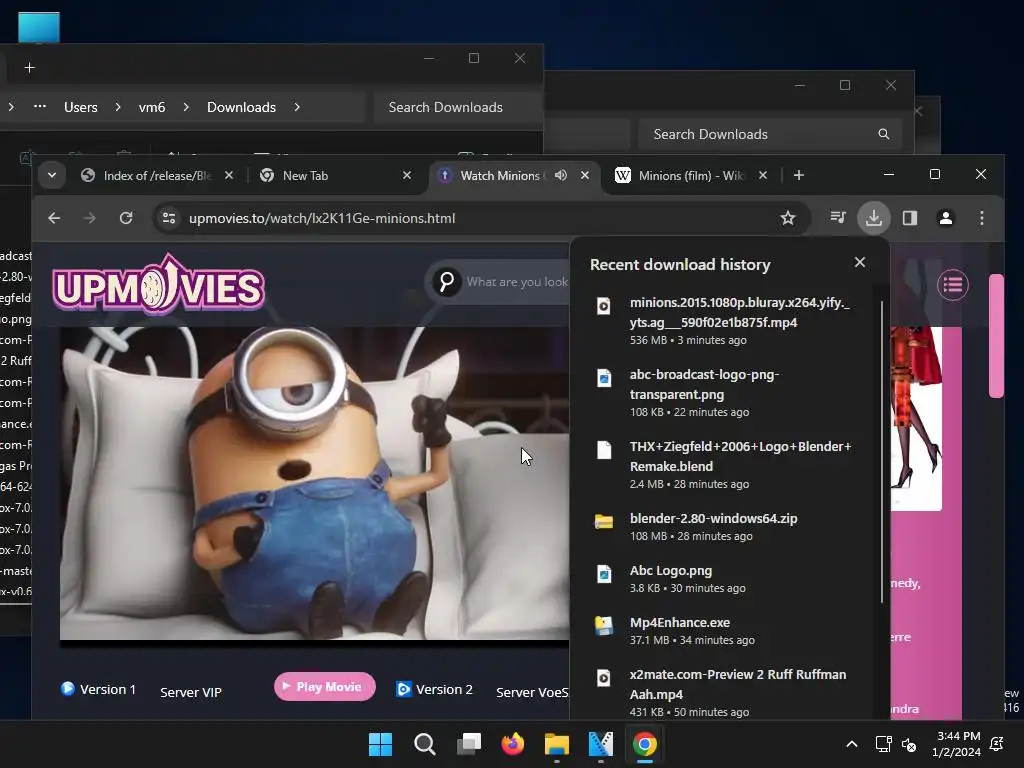Add a new tab in File Explorer
The width and height of the screenshot is (1024, 768).
[x=29, y=68]
